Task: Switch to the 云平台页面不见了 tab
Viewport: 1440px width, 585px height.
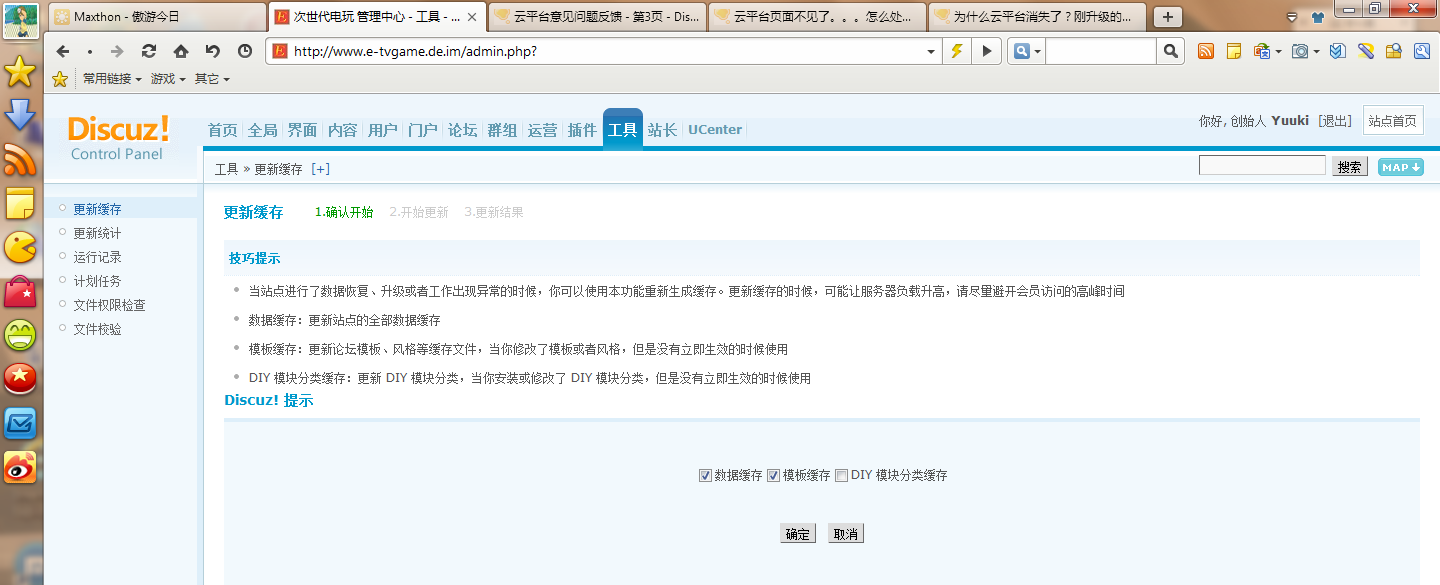Action: 817,17
